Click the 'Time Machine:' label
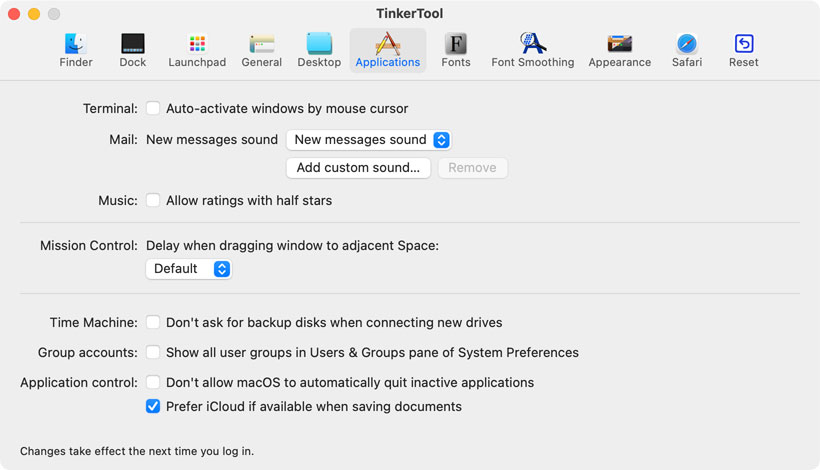 (x=94, y=323)
